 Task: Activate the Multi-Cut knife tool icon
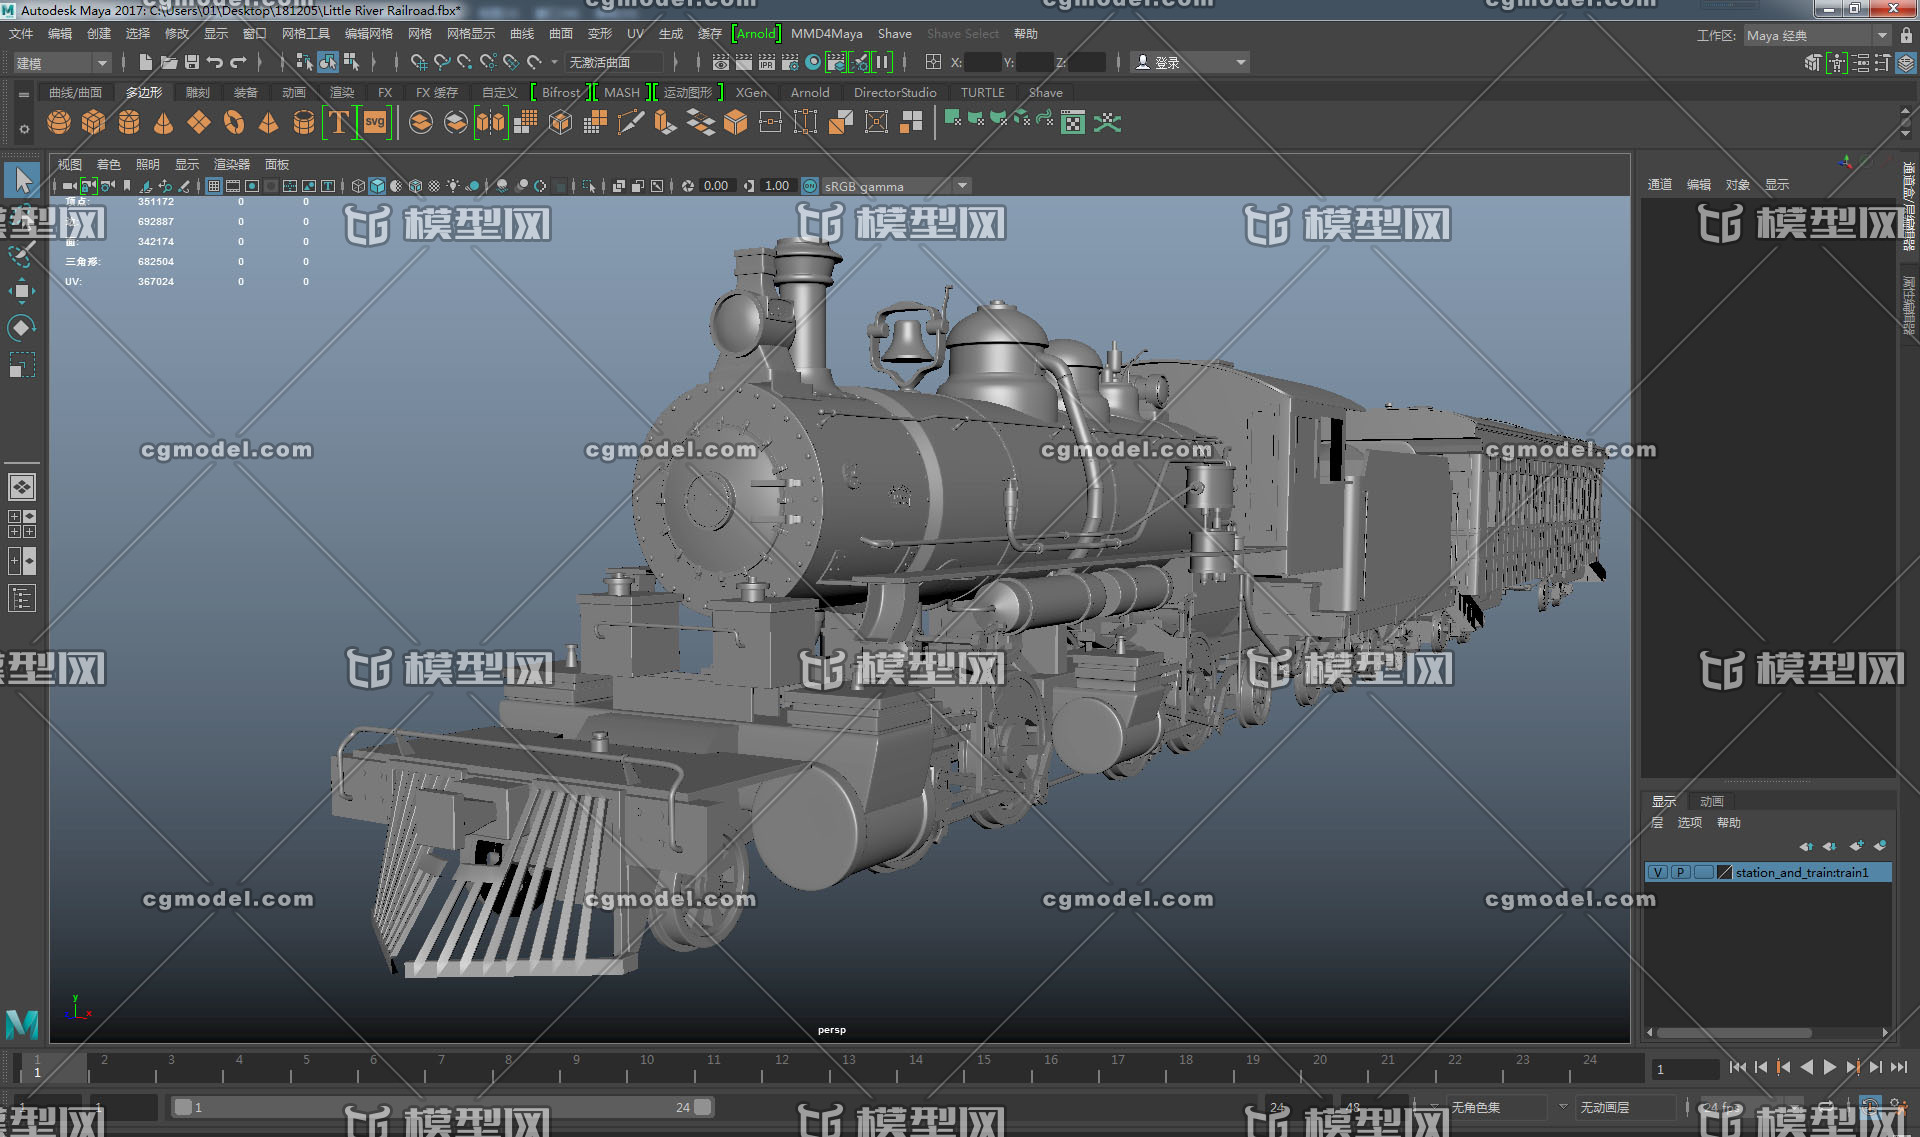pyautogui.click(x=631, y=123)
